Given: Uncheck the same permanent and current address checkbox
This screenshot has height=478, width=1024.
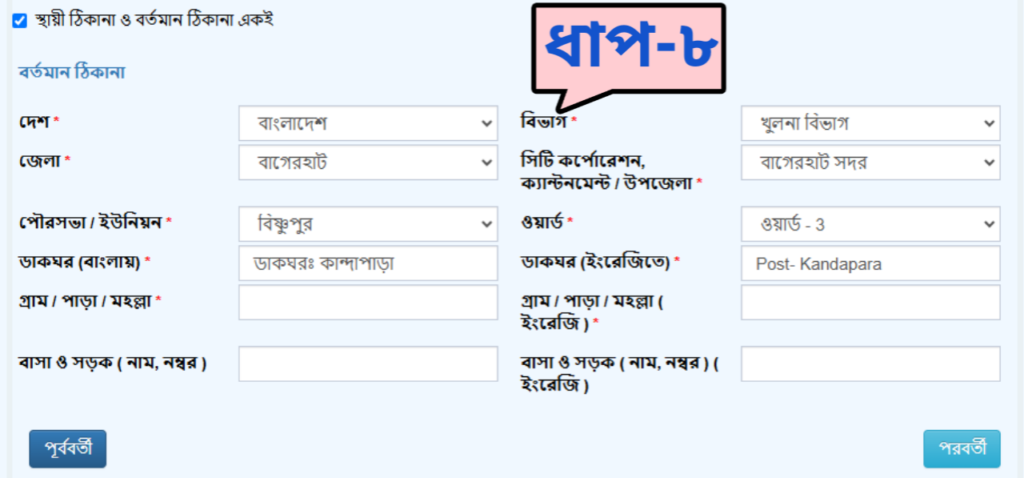Looking at the screenshot, I should tap(20, 21).
